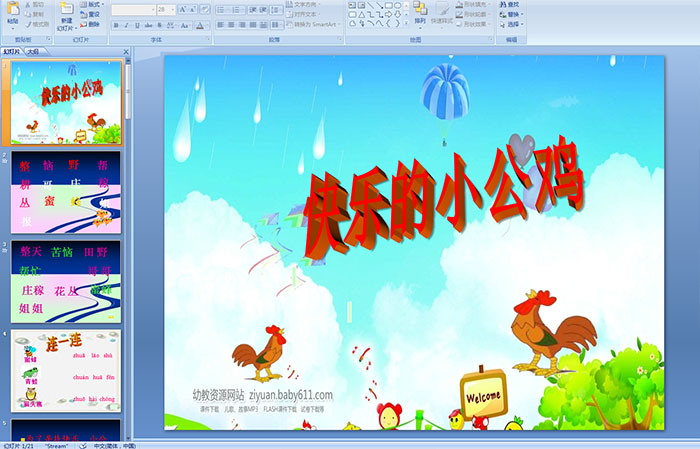700x449 pixels.
Task: Close the slides pane with X
Action: click(126, 52)
